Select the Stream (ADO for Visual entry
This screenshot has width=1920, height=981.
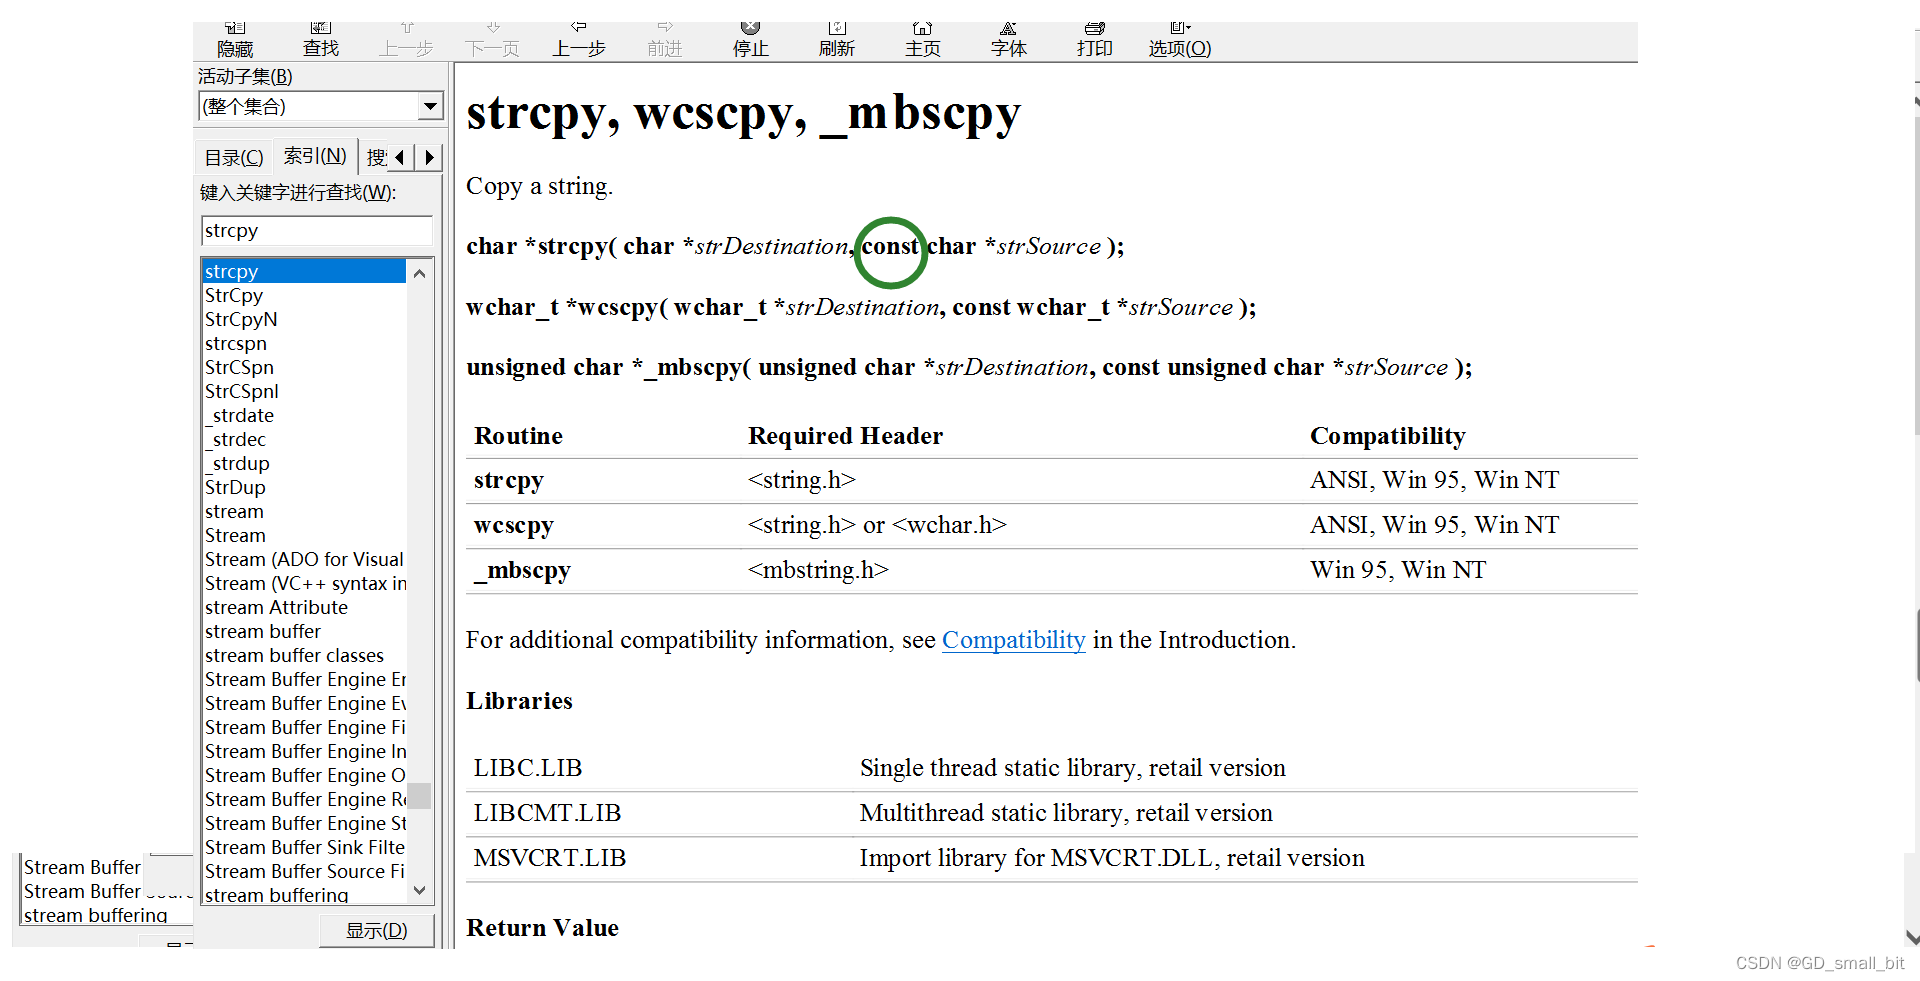[x=304, y=559]
